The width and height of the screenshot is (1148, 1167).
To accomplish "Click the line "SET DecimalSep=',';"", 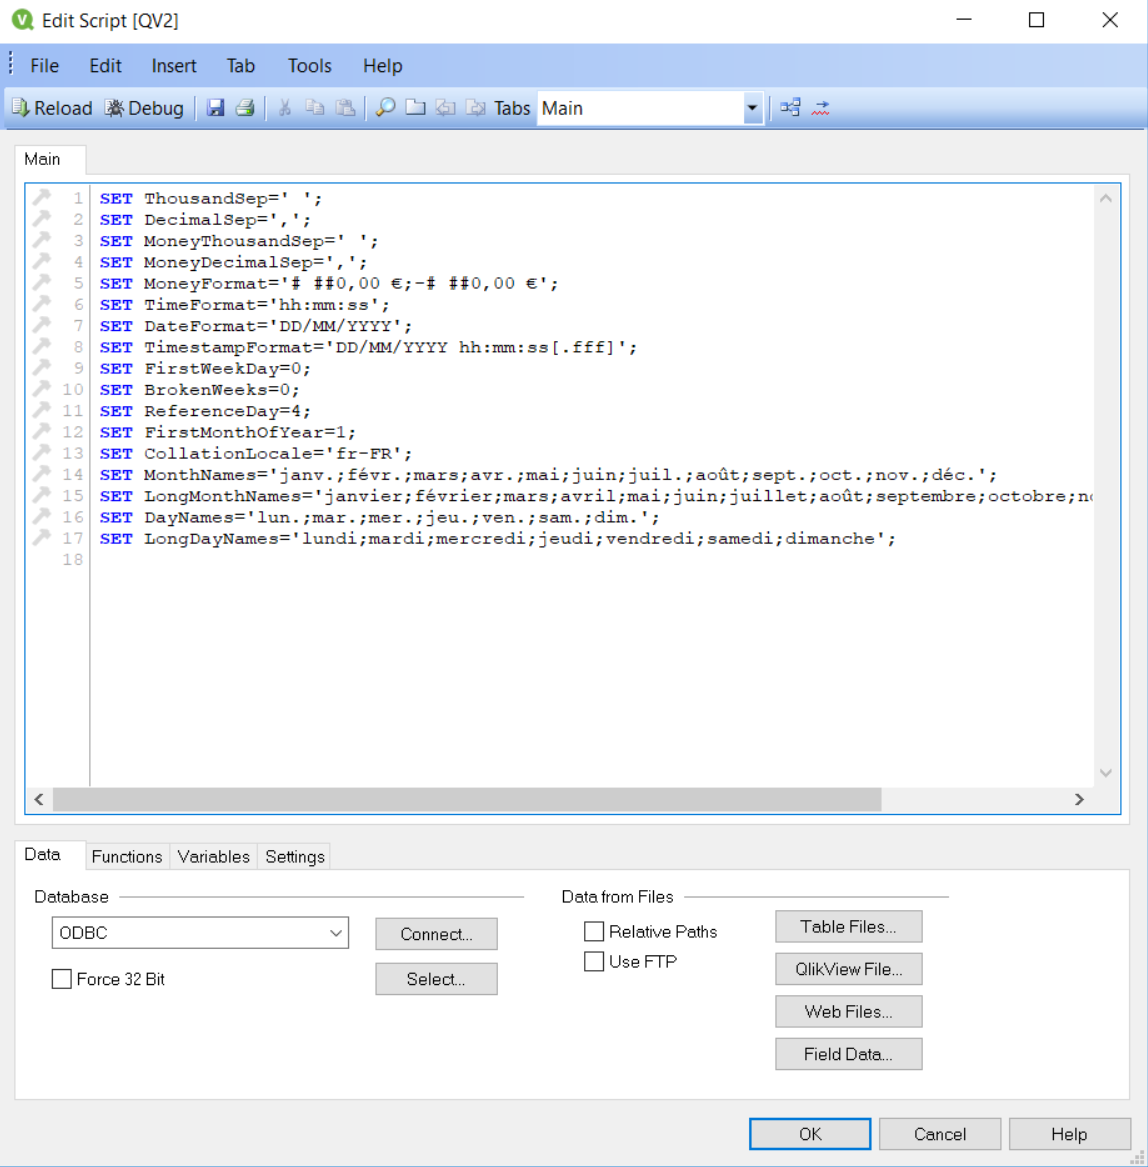I will pyautogui.click(x=205, y=220).
